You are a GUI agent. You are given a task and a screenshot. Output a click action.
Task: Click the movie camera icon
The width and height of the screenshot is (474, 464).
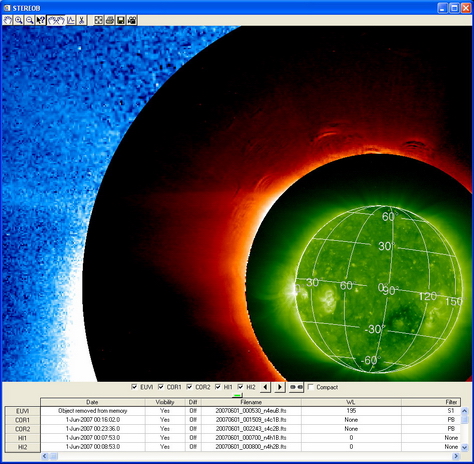coord(132,20)
